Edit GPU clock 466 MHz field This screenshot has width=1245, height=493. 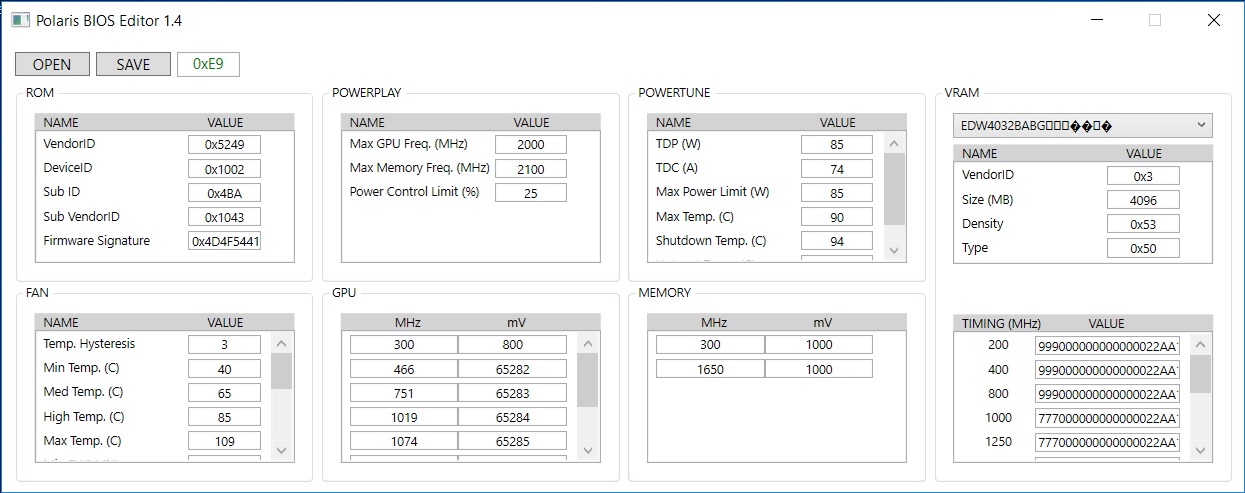(404, 369)
